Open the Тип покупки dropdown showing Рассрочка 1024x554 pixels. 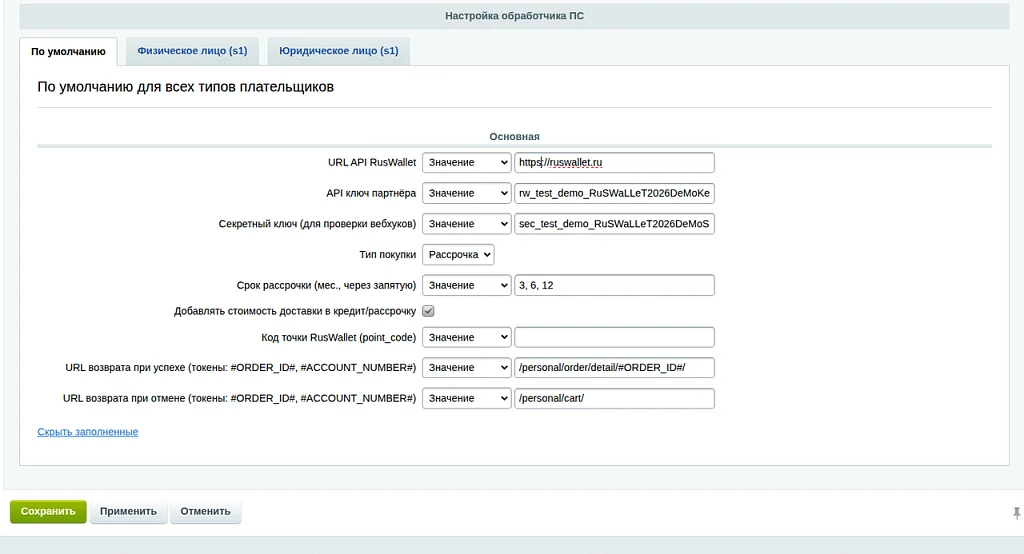click(x=458, y=254)
